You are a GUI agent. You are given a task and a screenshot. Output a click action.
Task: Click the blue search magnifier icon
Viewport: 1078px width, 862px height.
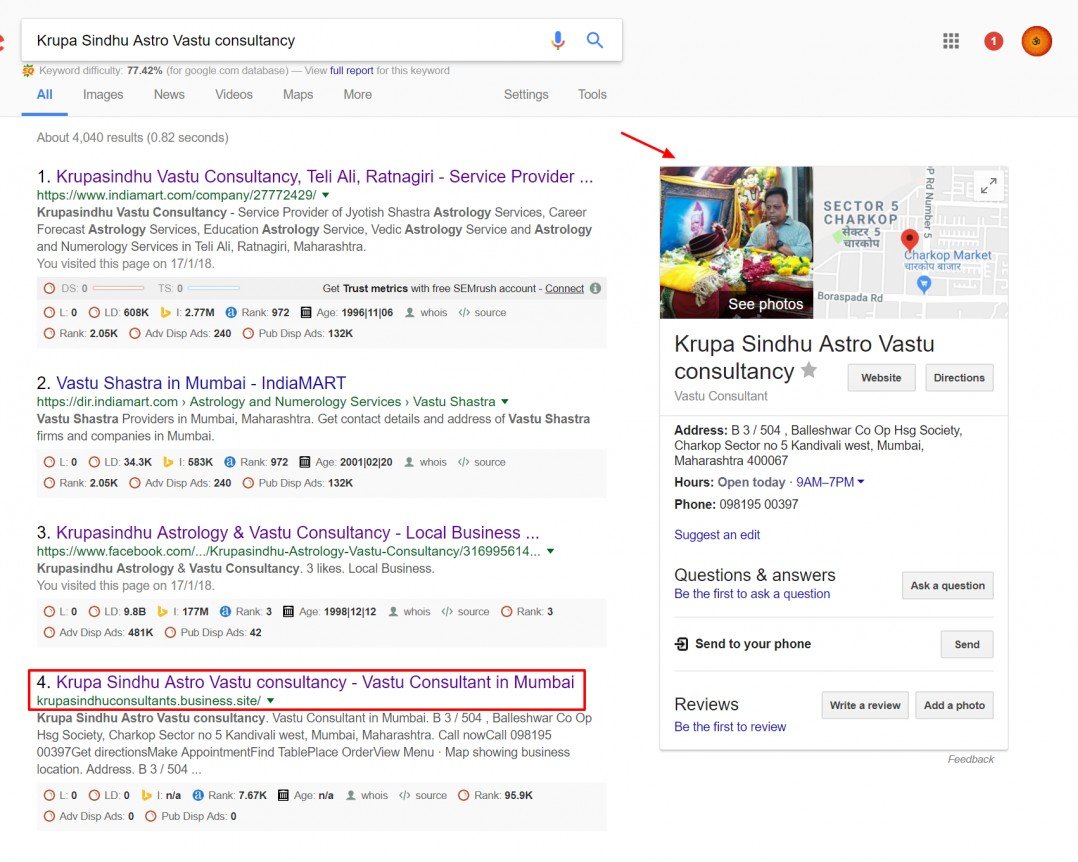(x=595, y=40)
